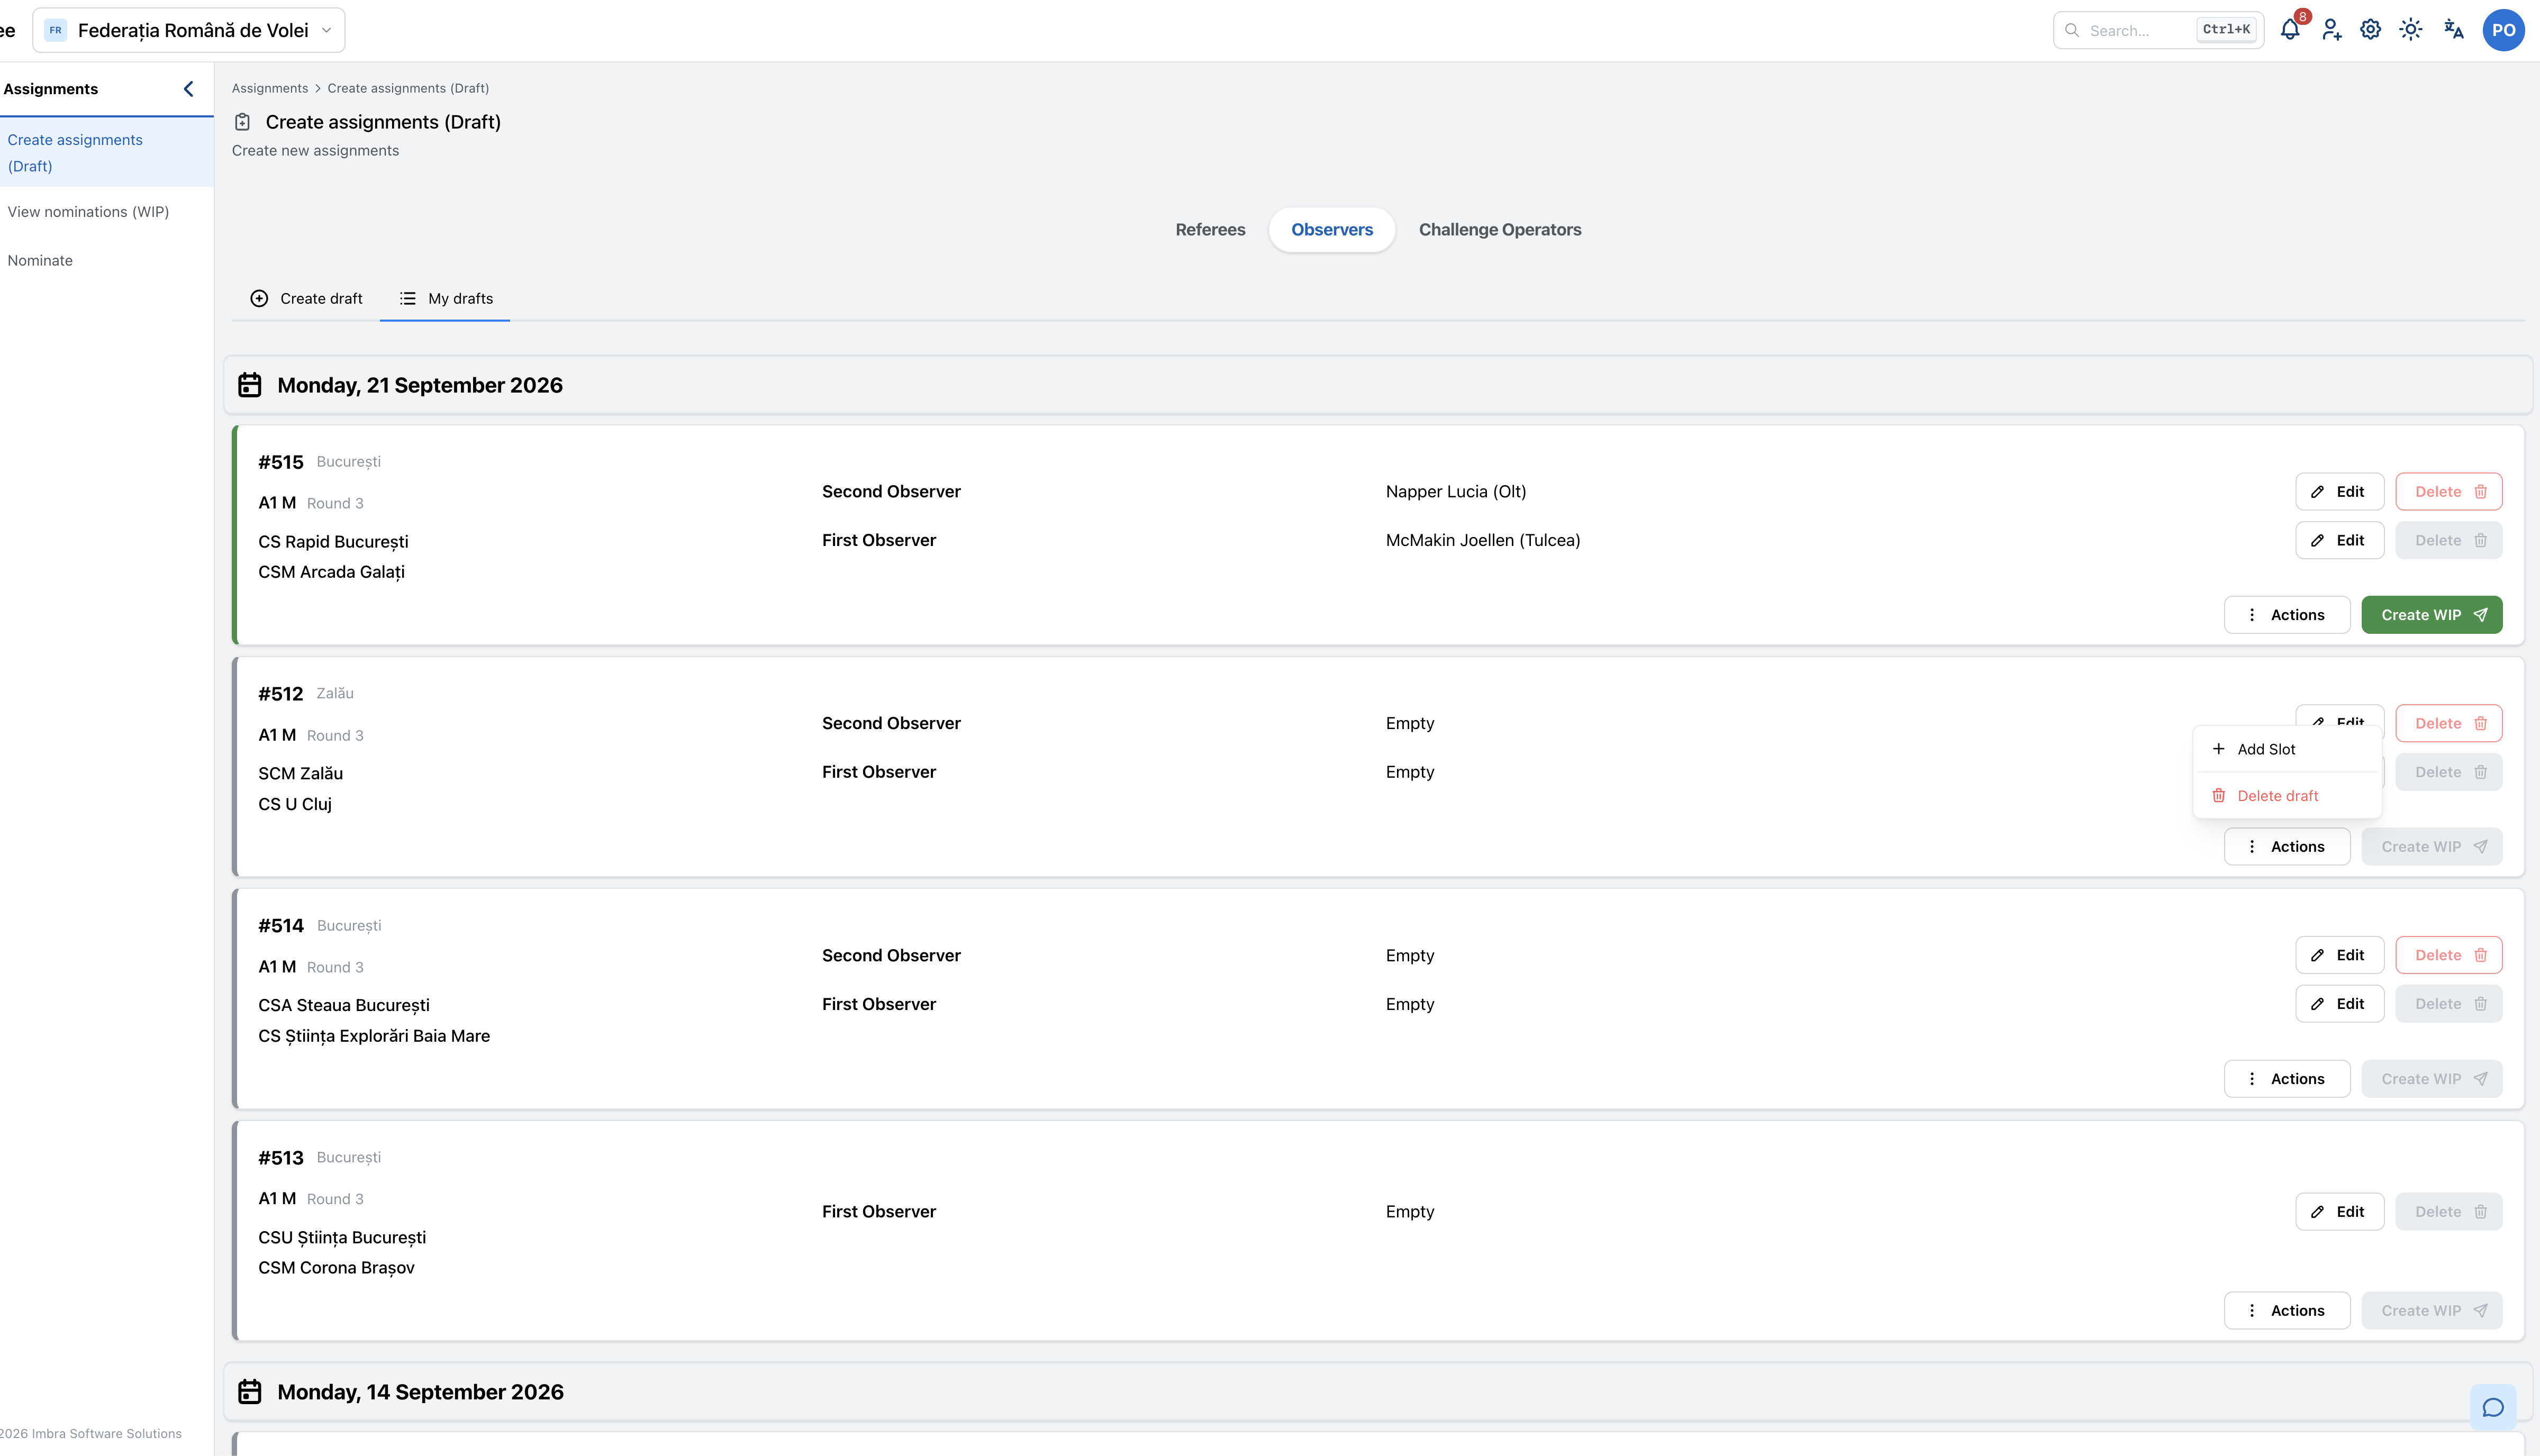Viewport: 2540px width, 1456px height.
Task: Click the Monday, 14 September 2026 header
Action: pyautogui.click(x=1378, y=1392)
